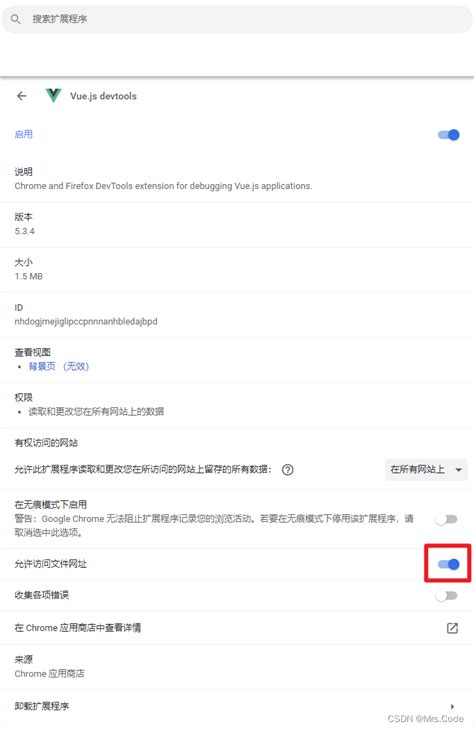Enable 在无痕模式下启用 toggle
474x729 pixels.
pyautogui.click(x=447, y=519)
